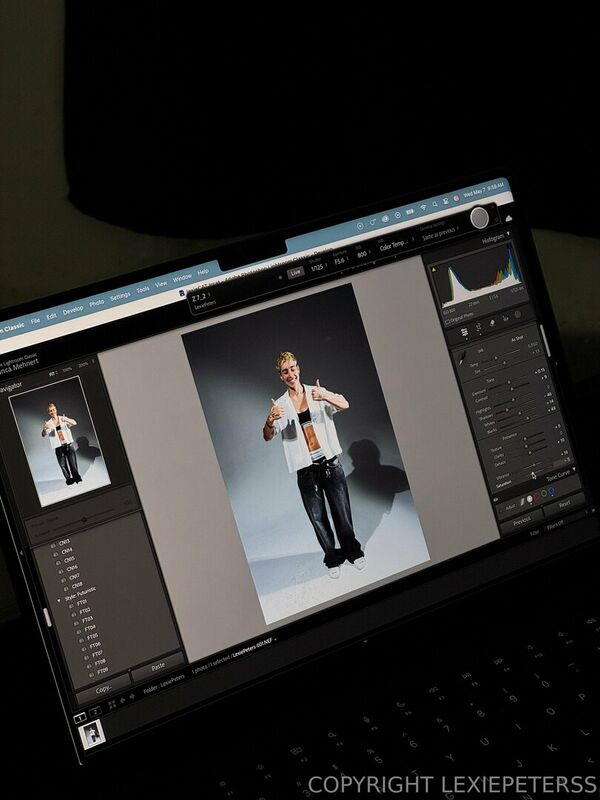This screenshot has width=600, height=800.
Task: Click the tone curve targeted Adjust tool
Action: [x=501, y=511]
